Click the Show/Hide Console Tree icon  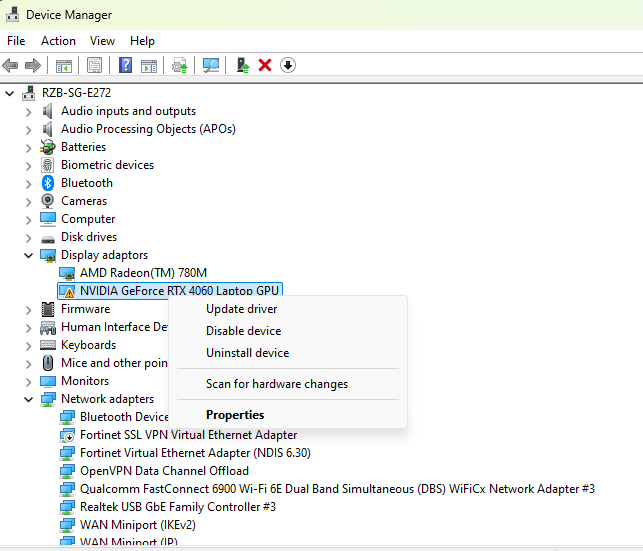pyautogui.click(x=64, y=66)
